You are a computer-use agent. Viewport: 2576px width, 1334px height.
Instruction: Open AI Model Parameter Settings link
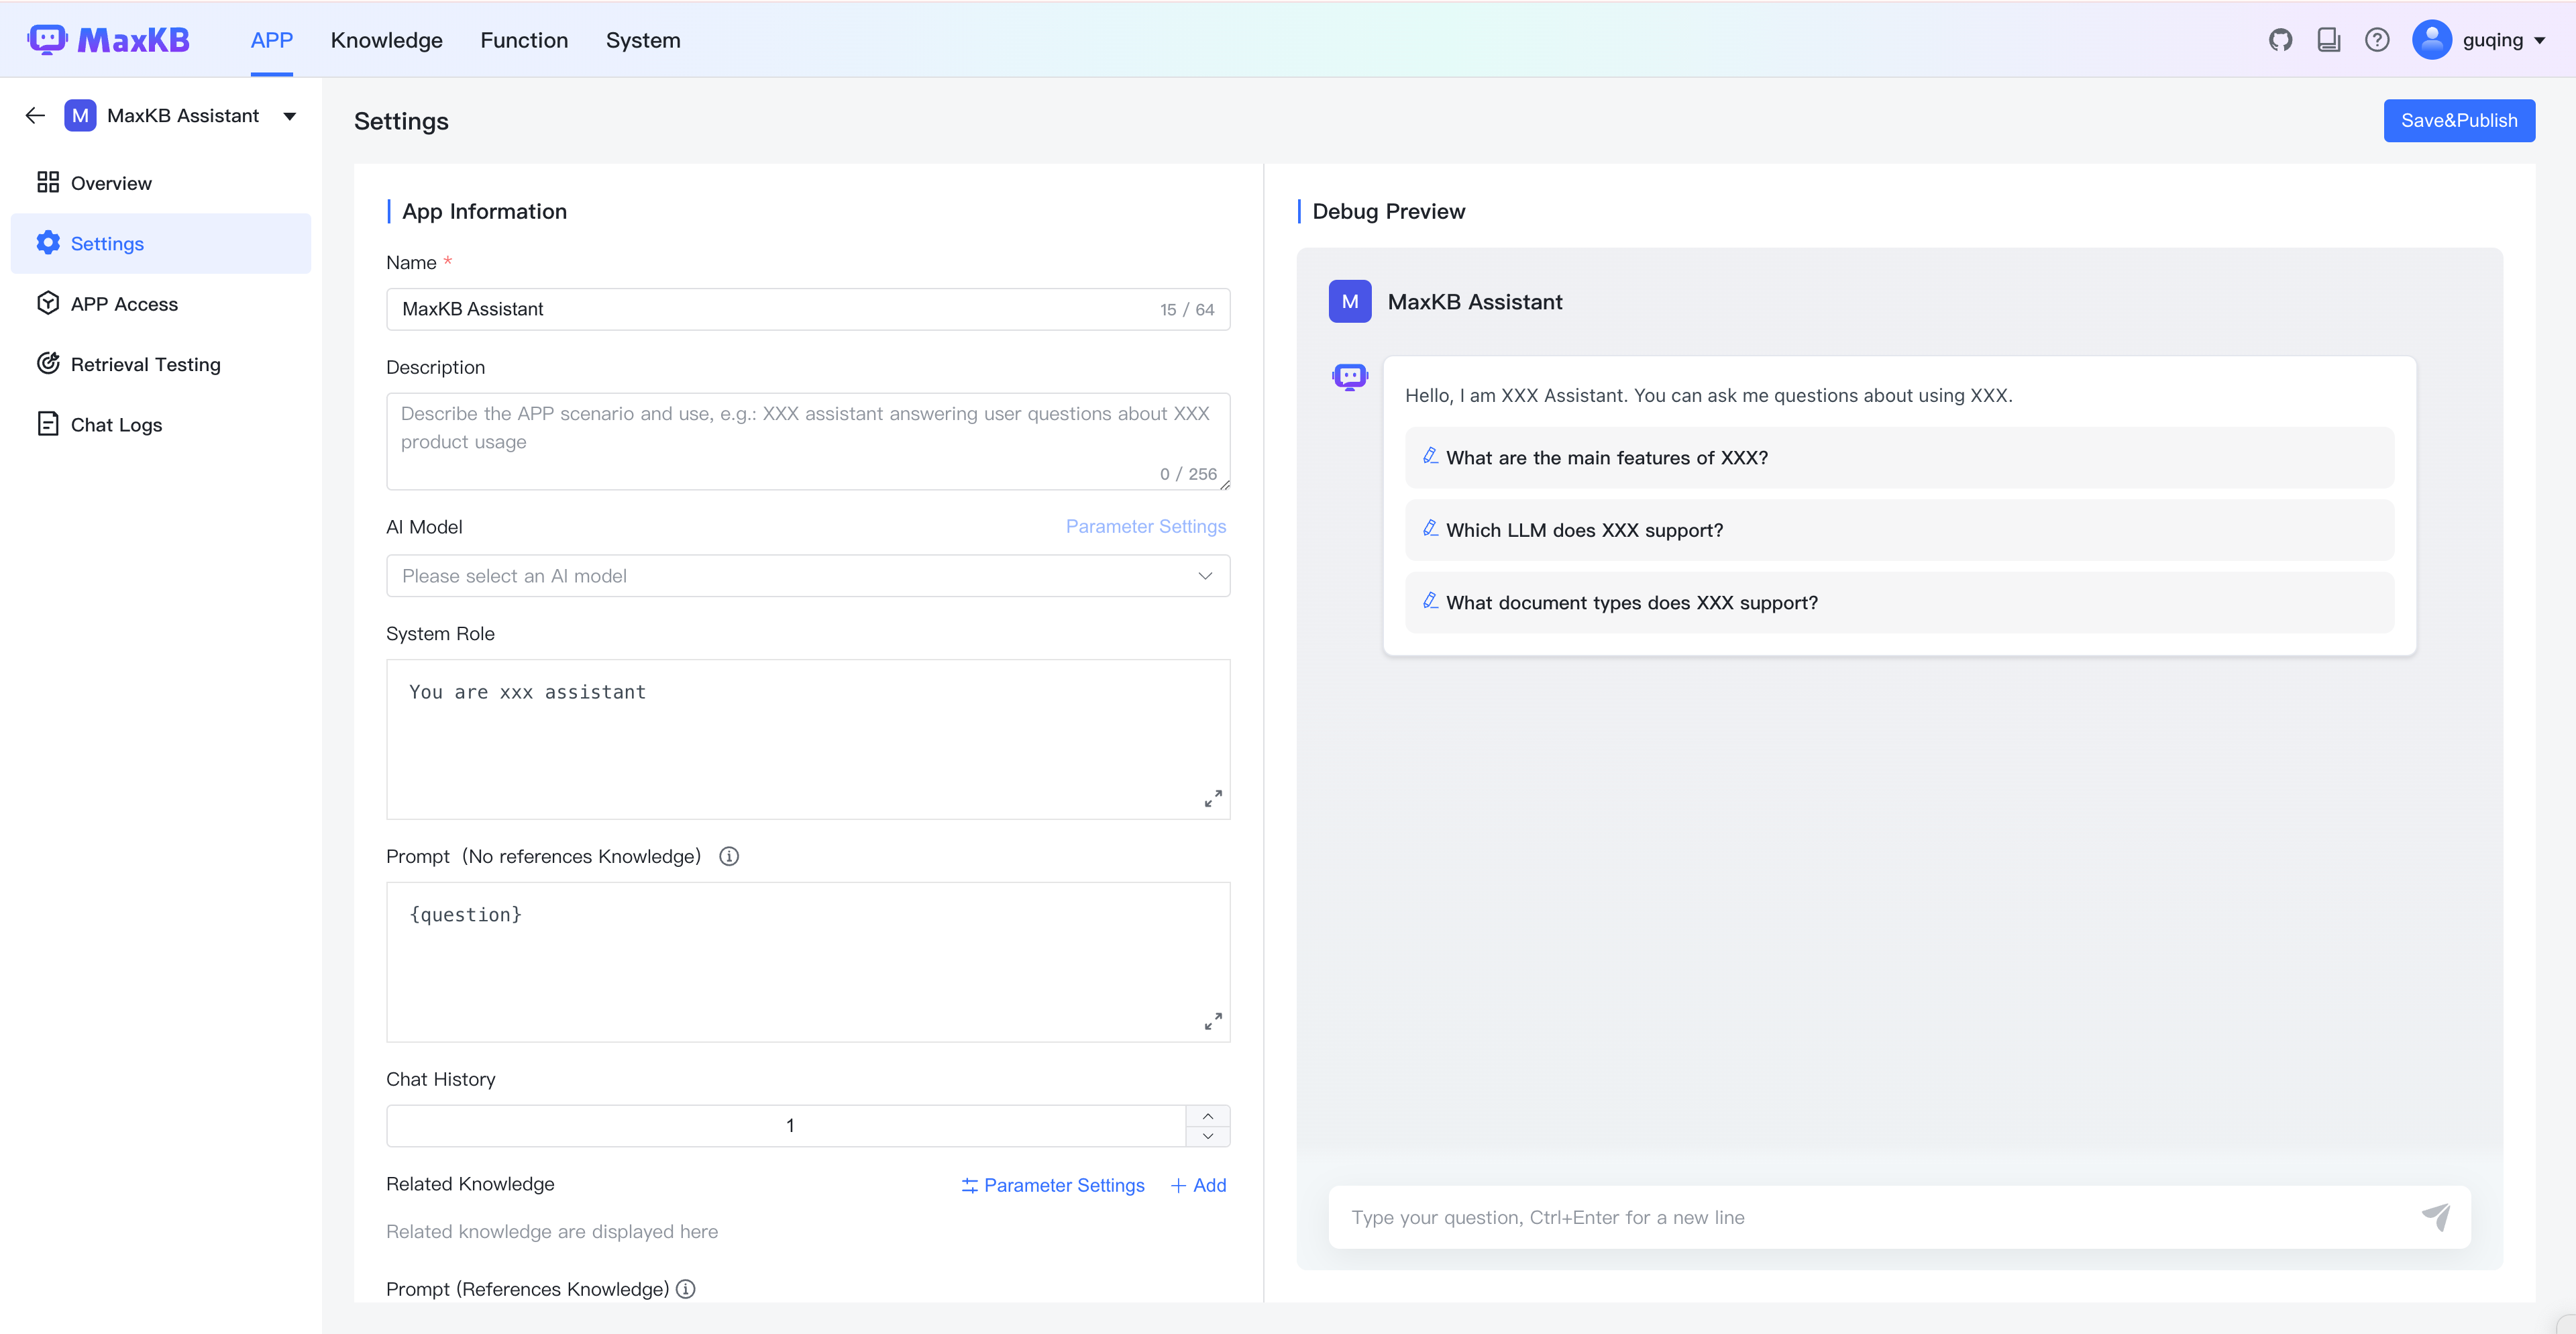[x=1146, y=526]
